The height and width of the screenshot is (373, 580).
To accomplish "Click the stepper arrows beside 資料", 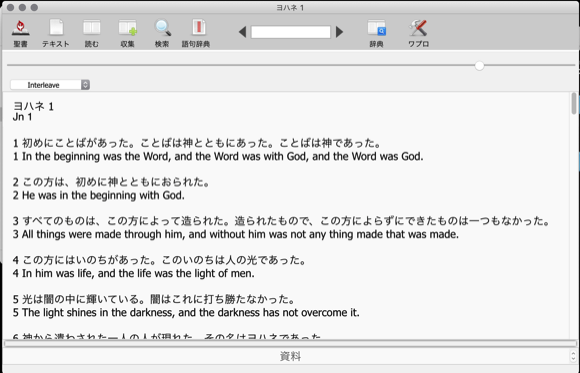I will point(573,356).
